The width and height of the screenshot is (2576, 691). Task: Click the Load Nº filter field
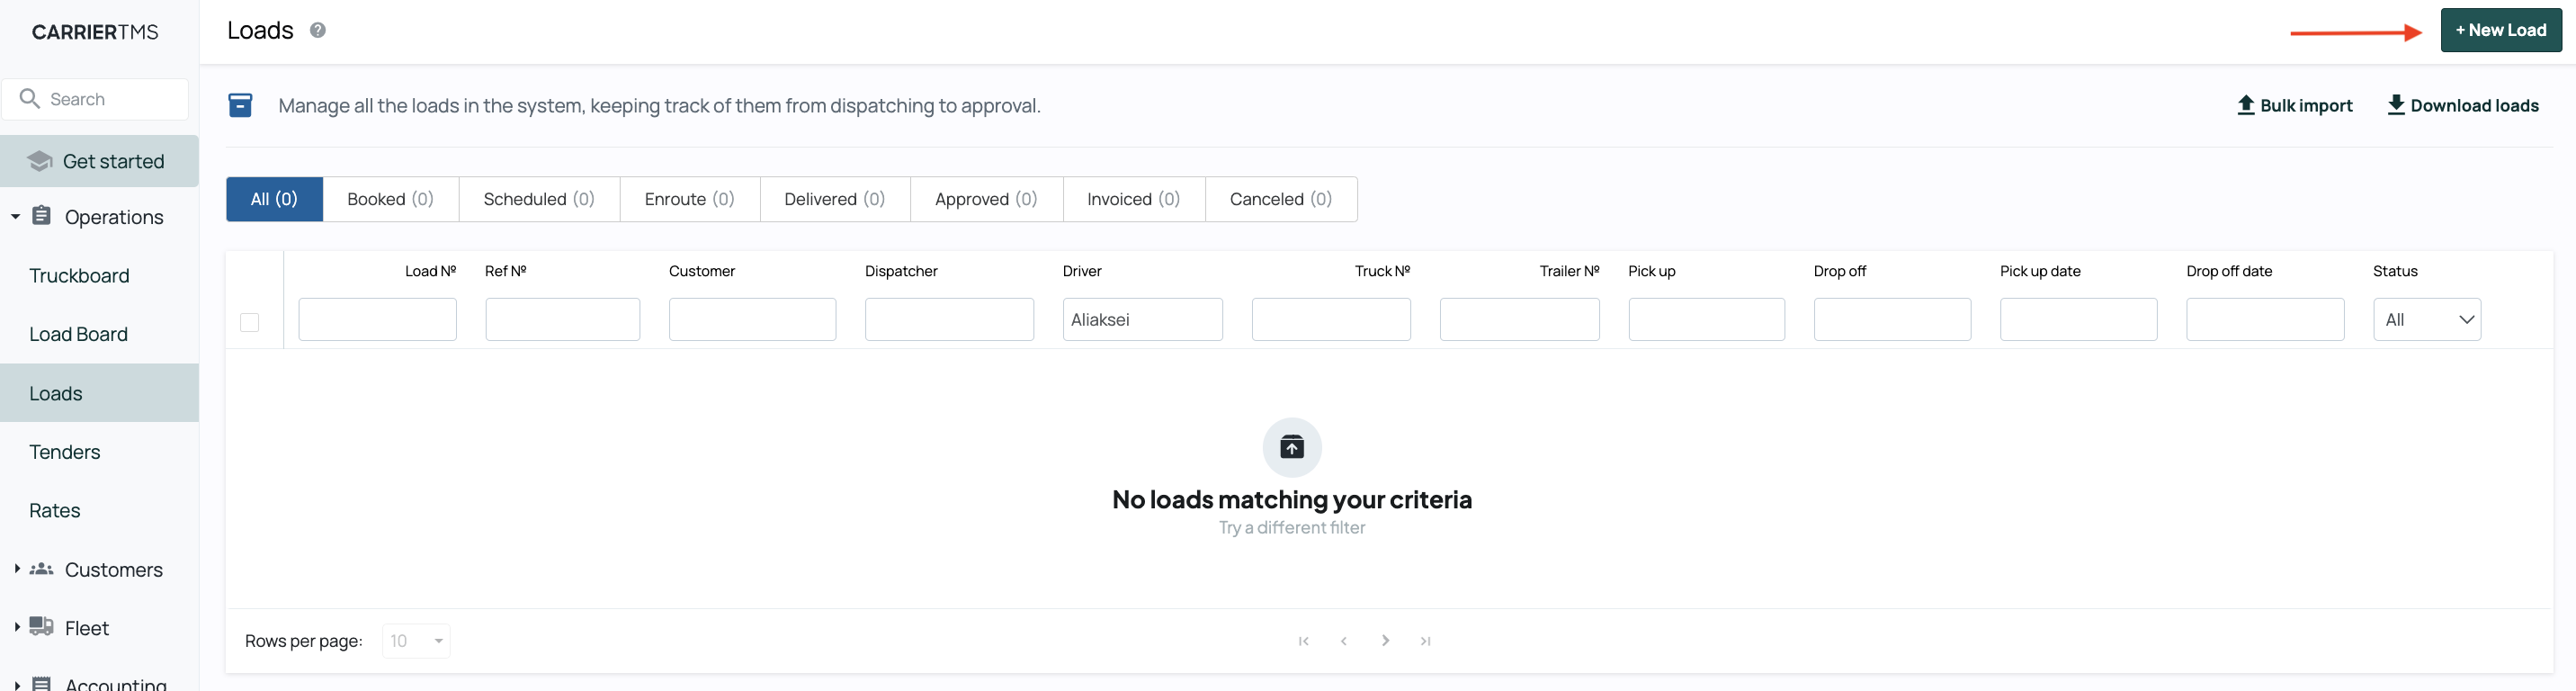coord(377,320)
